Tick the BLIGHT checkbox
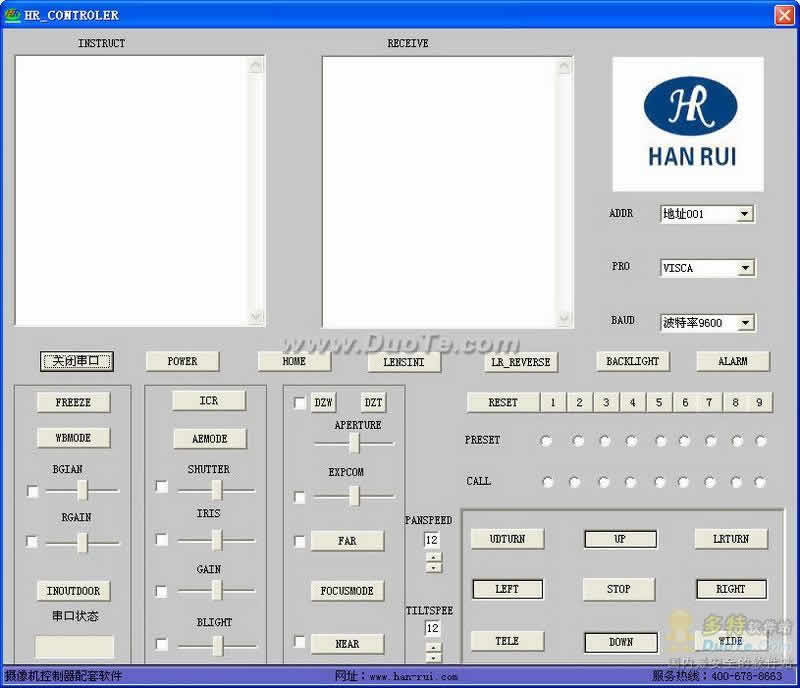 (161, 644)
